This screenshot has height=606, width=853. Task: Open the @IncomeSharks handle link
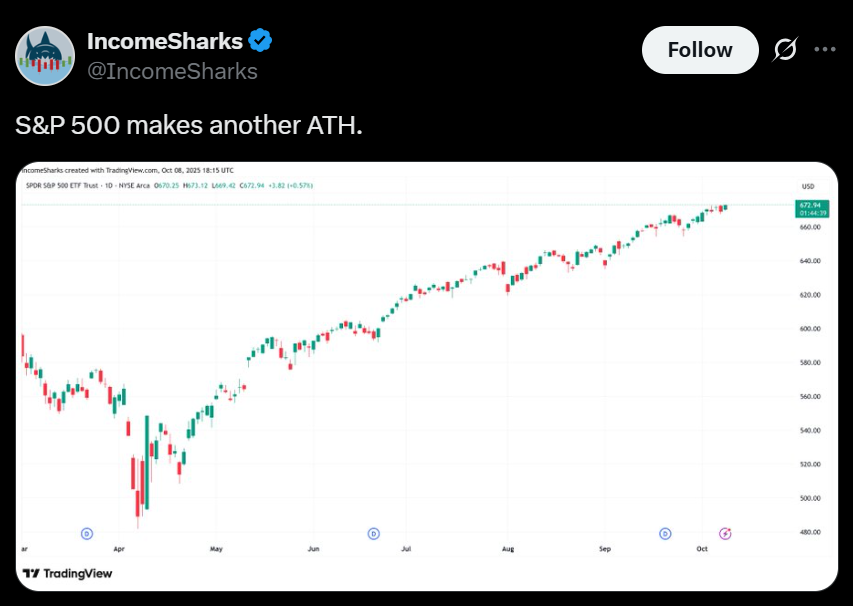tap(172, 71)
